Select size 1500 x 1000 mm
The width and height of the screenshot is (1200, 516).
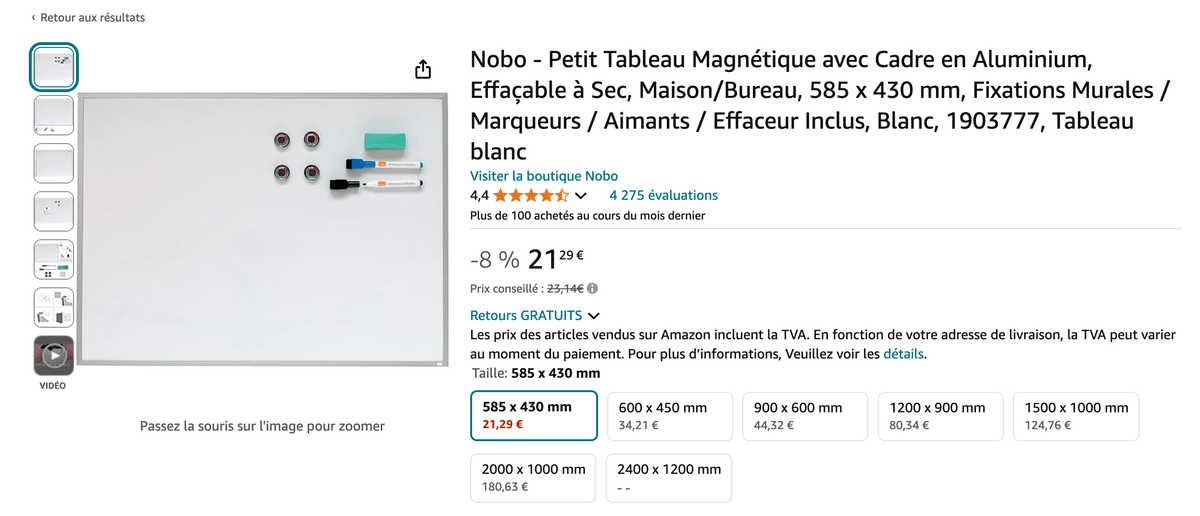click(1076, 416)
